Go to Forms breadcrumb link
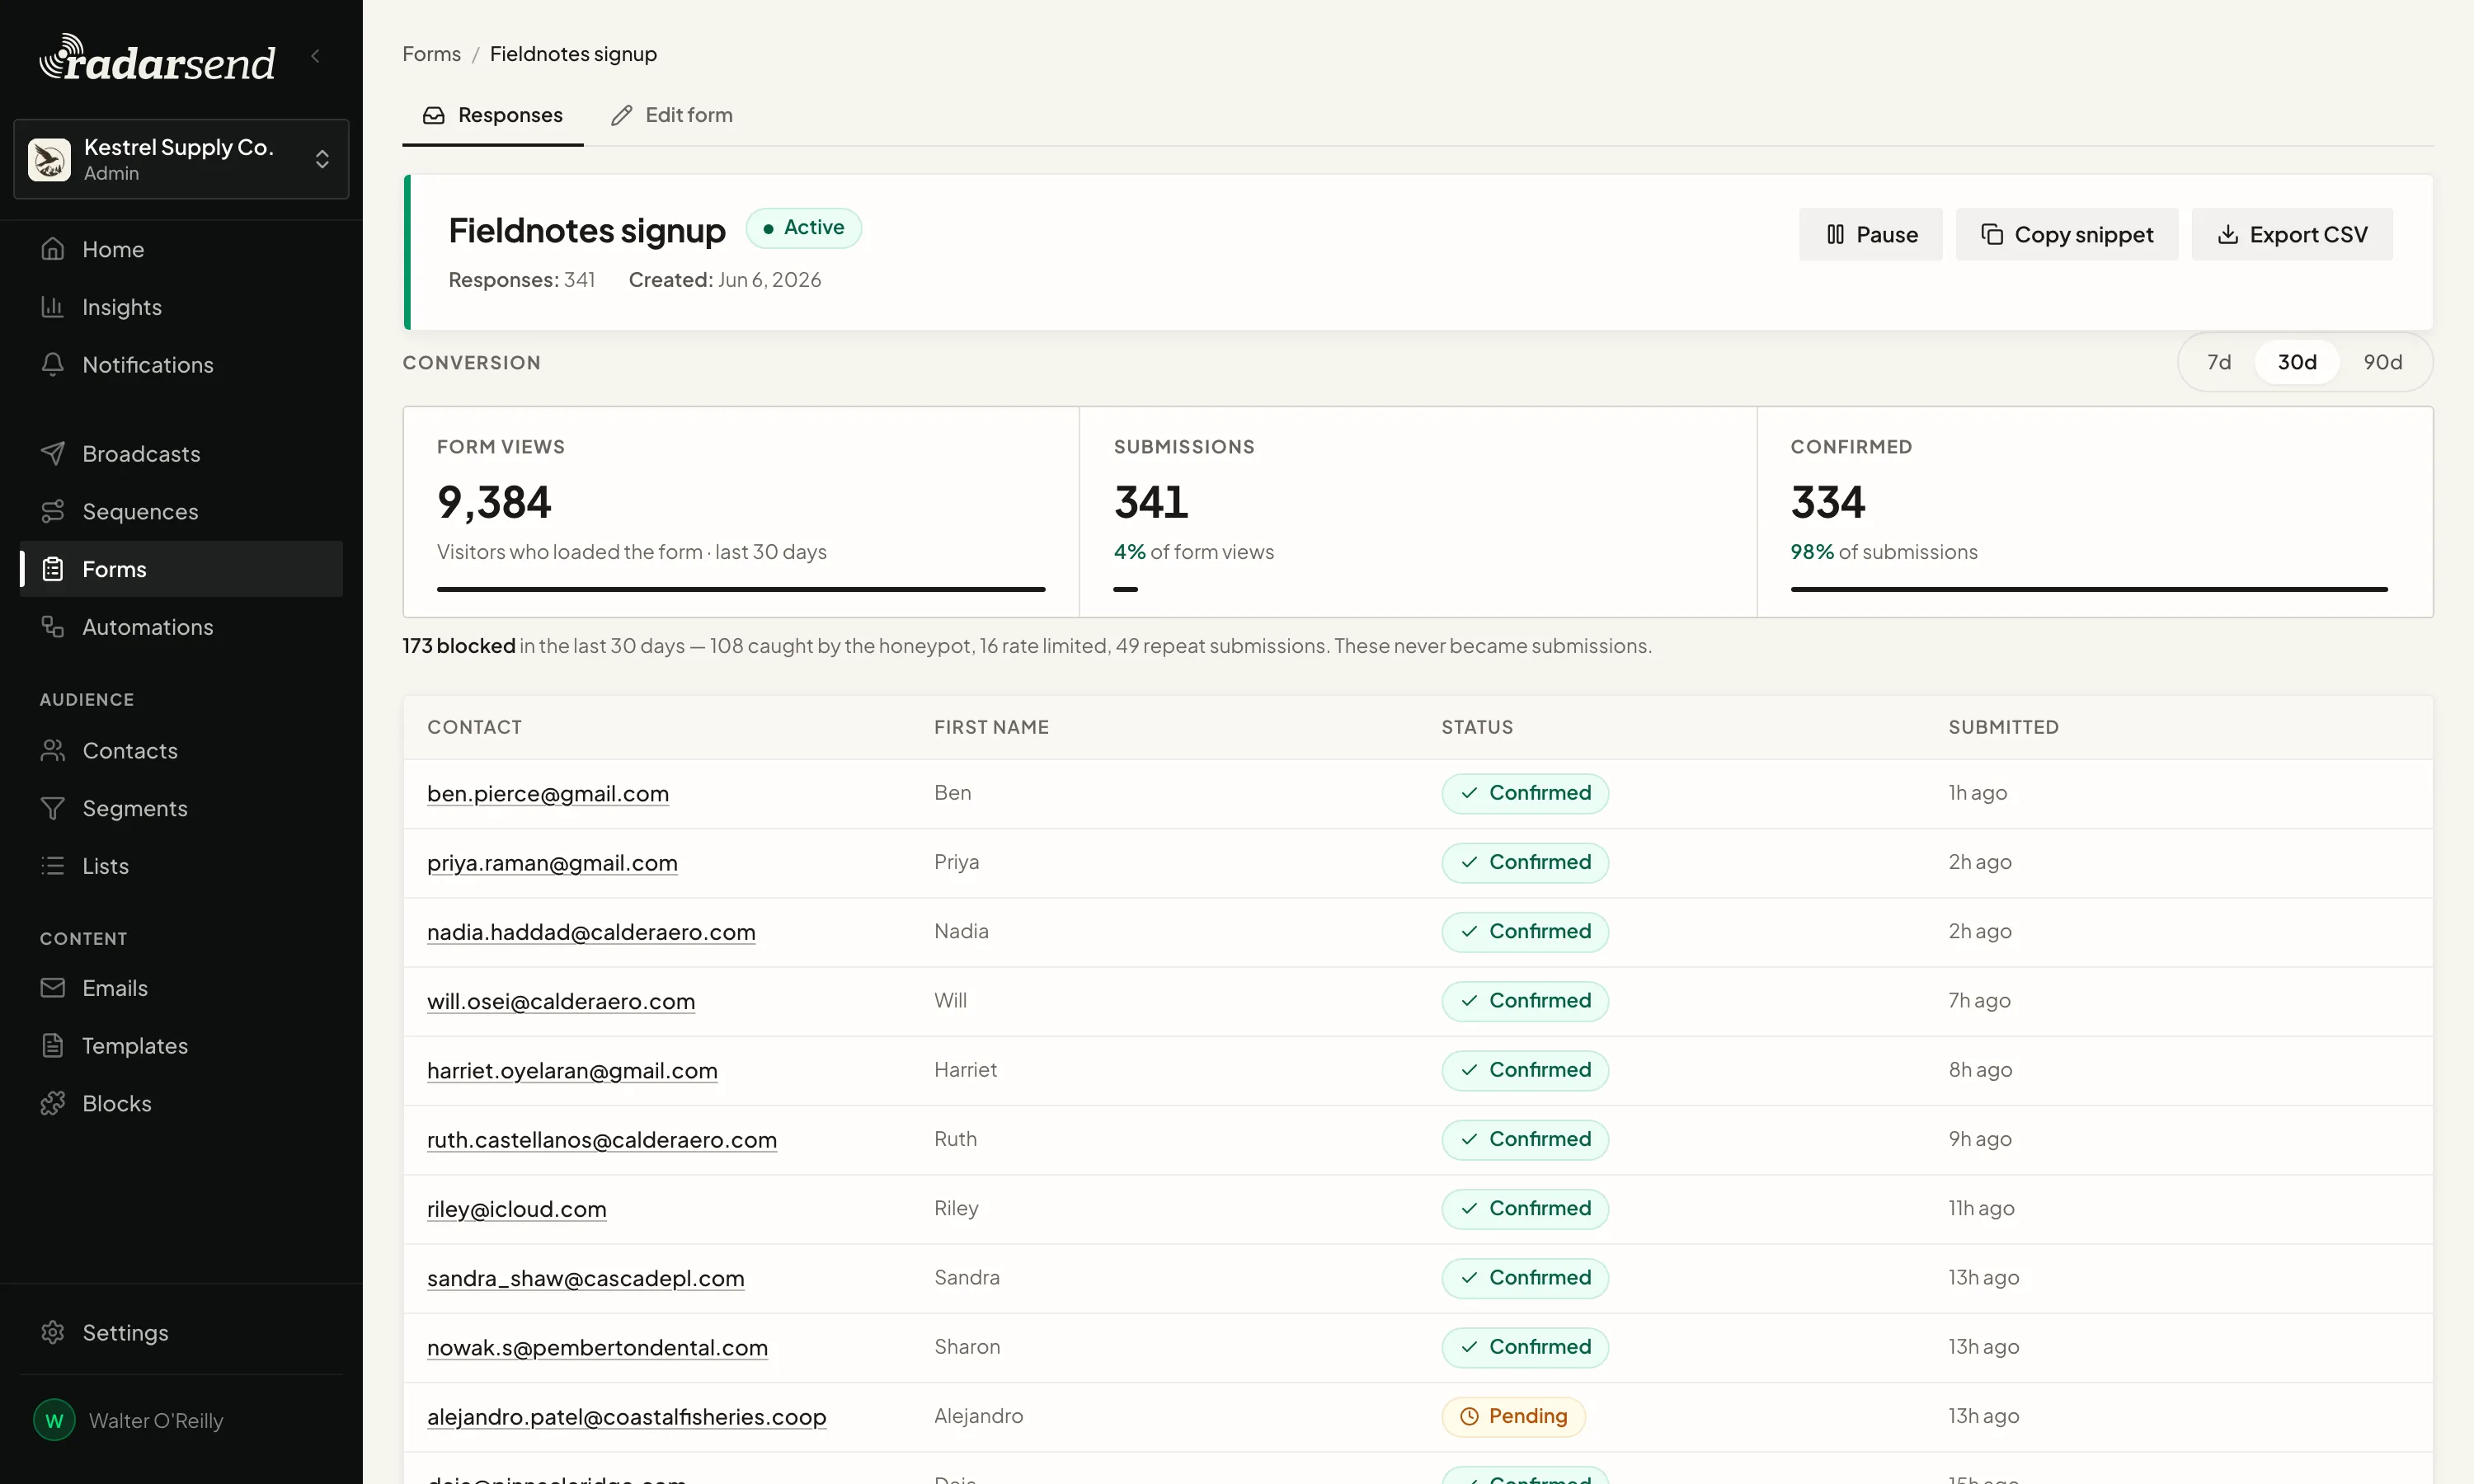Image resolution: width=2474 pixels, height=1484 pixels. (432, 54)
